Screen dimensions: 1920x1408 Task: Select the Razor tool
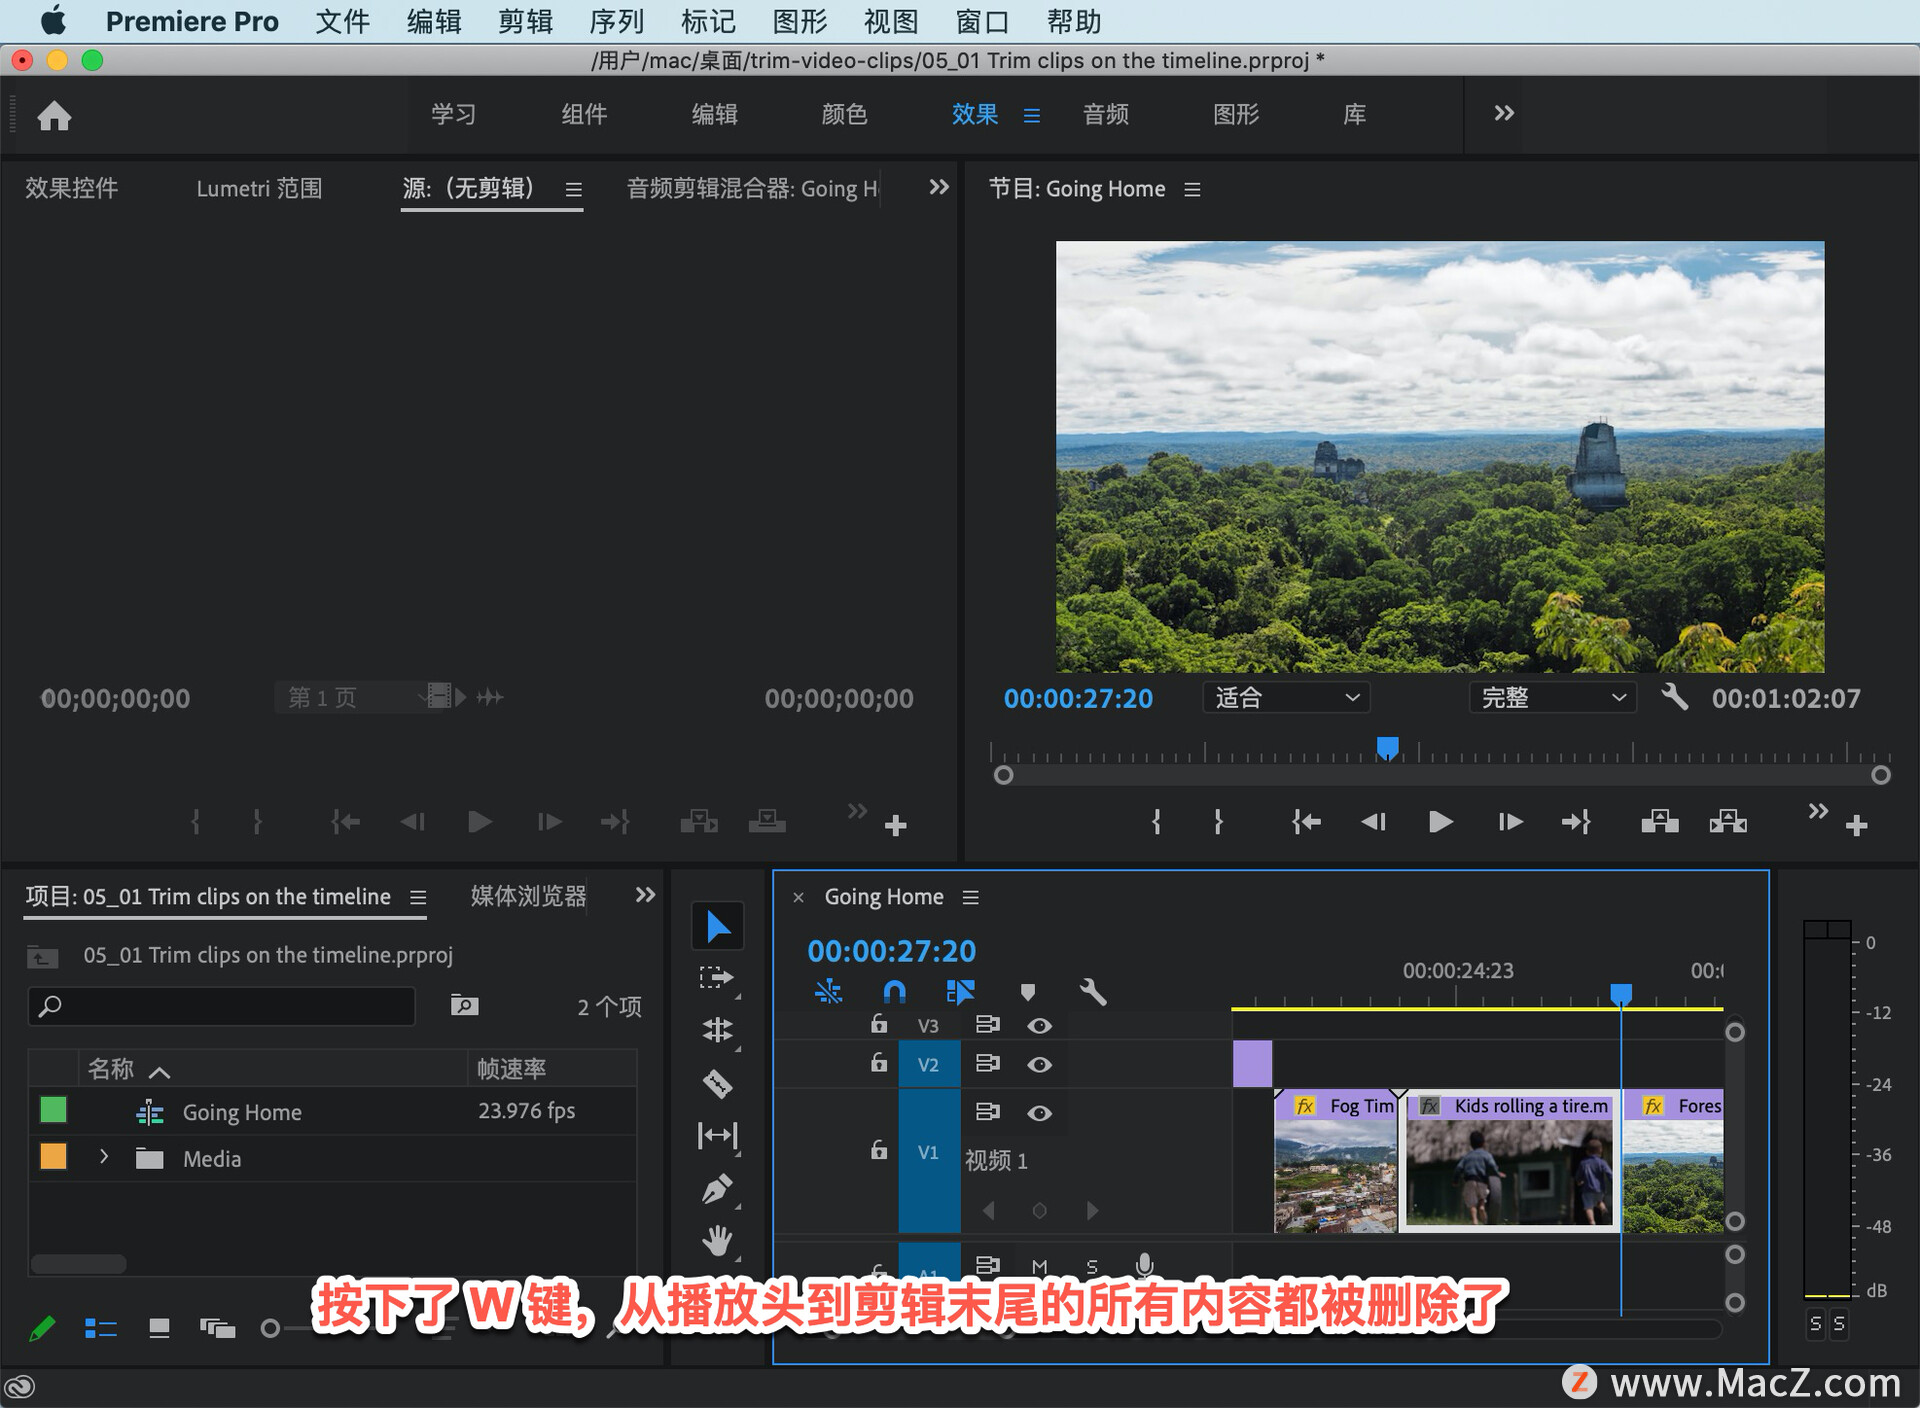tap(717, 1083)
